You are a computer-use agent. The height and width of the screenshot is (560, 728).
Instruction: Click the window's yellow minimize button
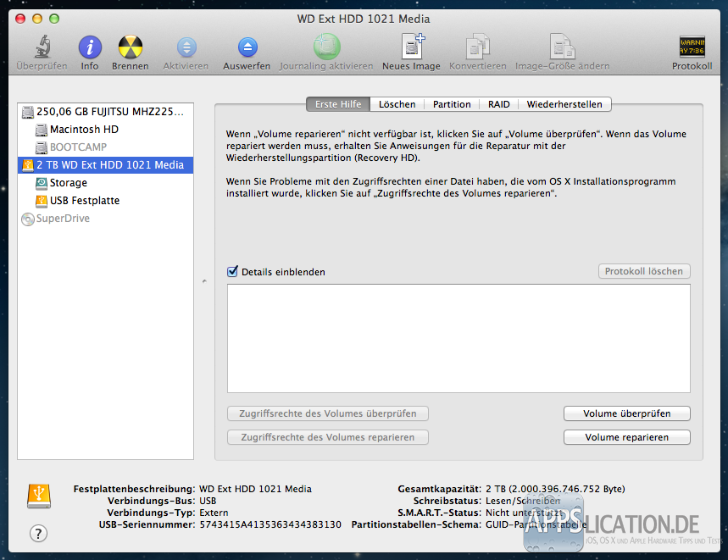(37, 19)
